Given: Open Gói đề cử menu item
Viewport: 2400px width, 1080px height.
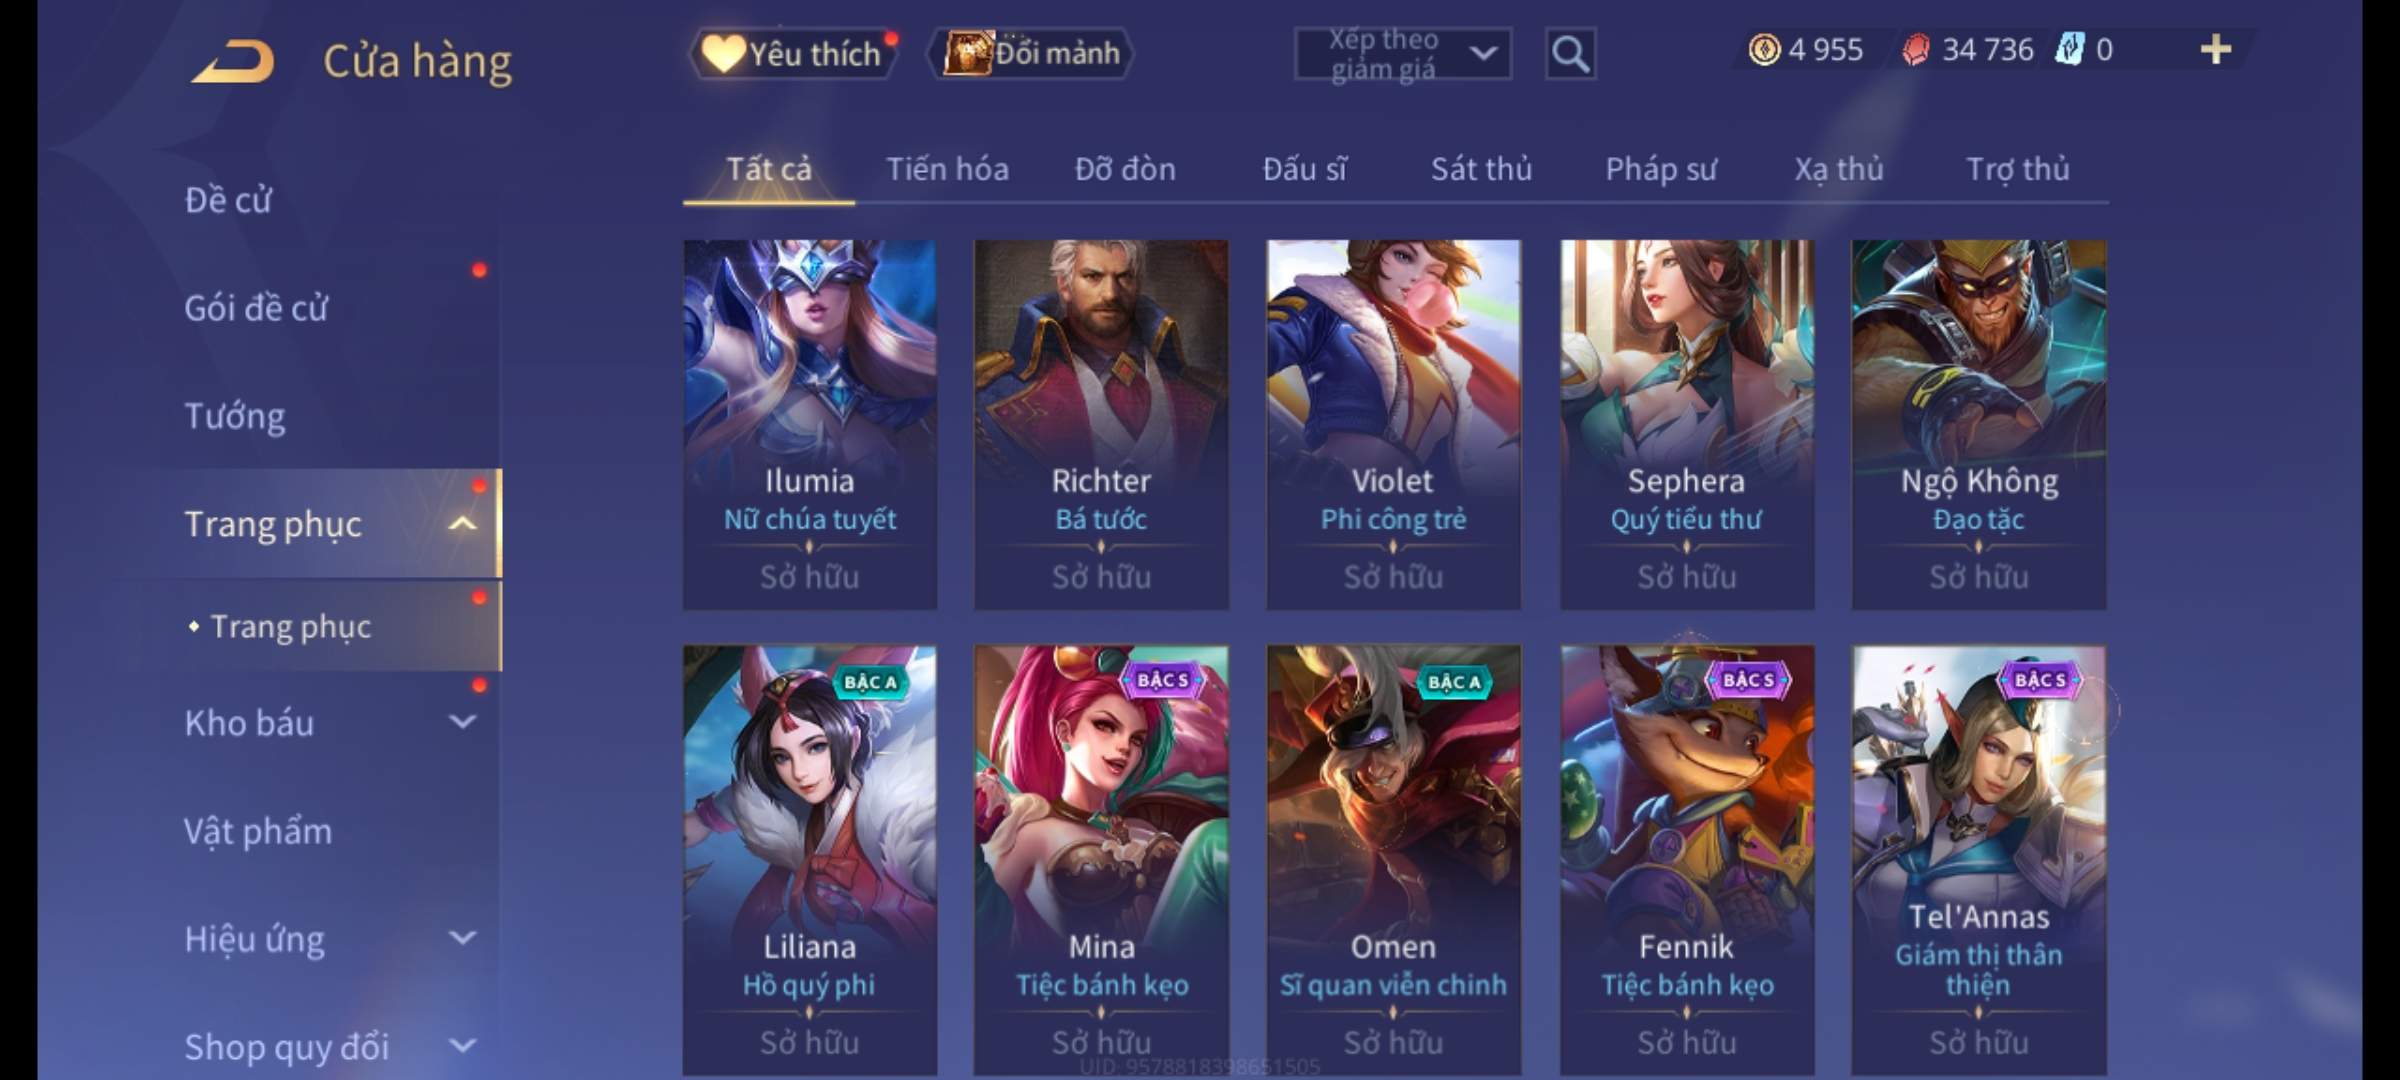Looking at the screenshot, I should 256,308.
